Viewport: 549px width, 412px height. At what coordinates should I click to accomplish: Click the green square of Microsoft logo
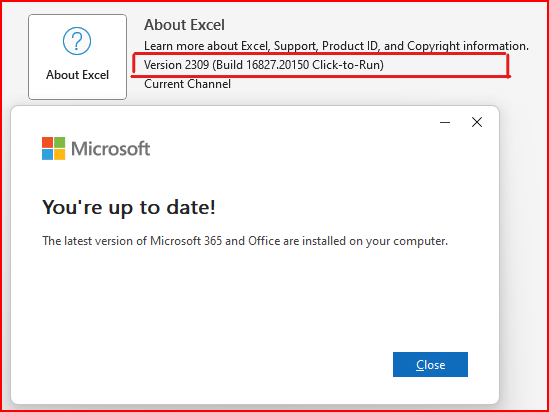click(x=60, y=142)
